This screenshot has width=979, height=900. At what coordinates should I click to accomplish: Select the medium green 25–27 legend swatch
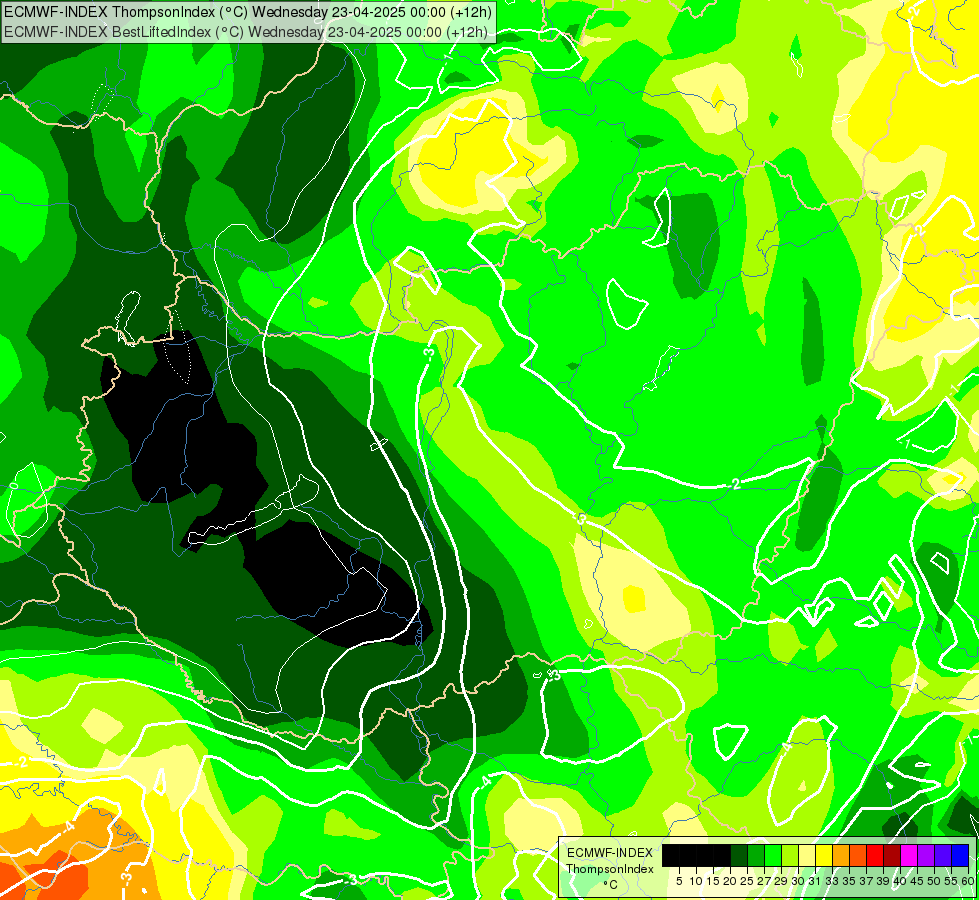(756, 855)
